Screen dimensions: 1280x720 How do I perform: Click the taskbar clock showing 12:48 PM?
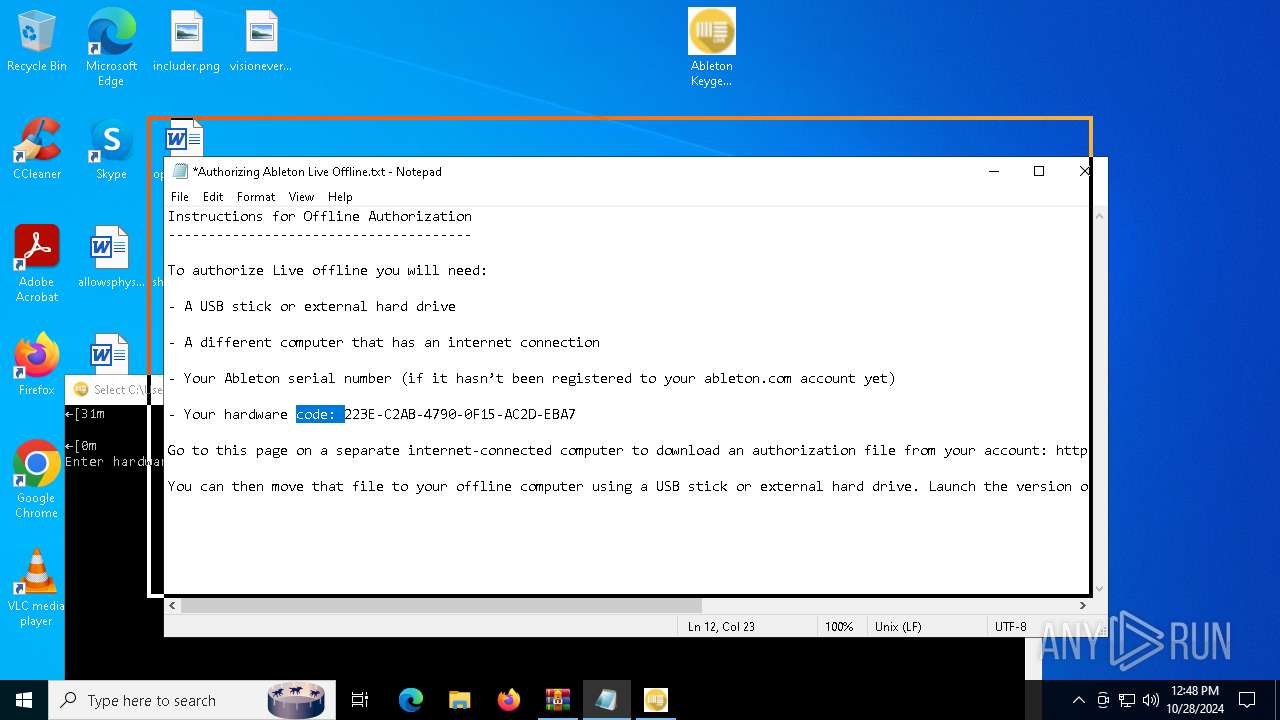coord(1194,700)
